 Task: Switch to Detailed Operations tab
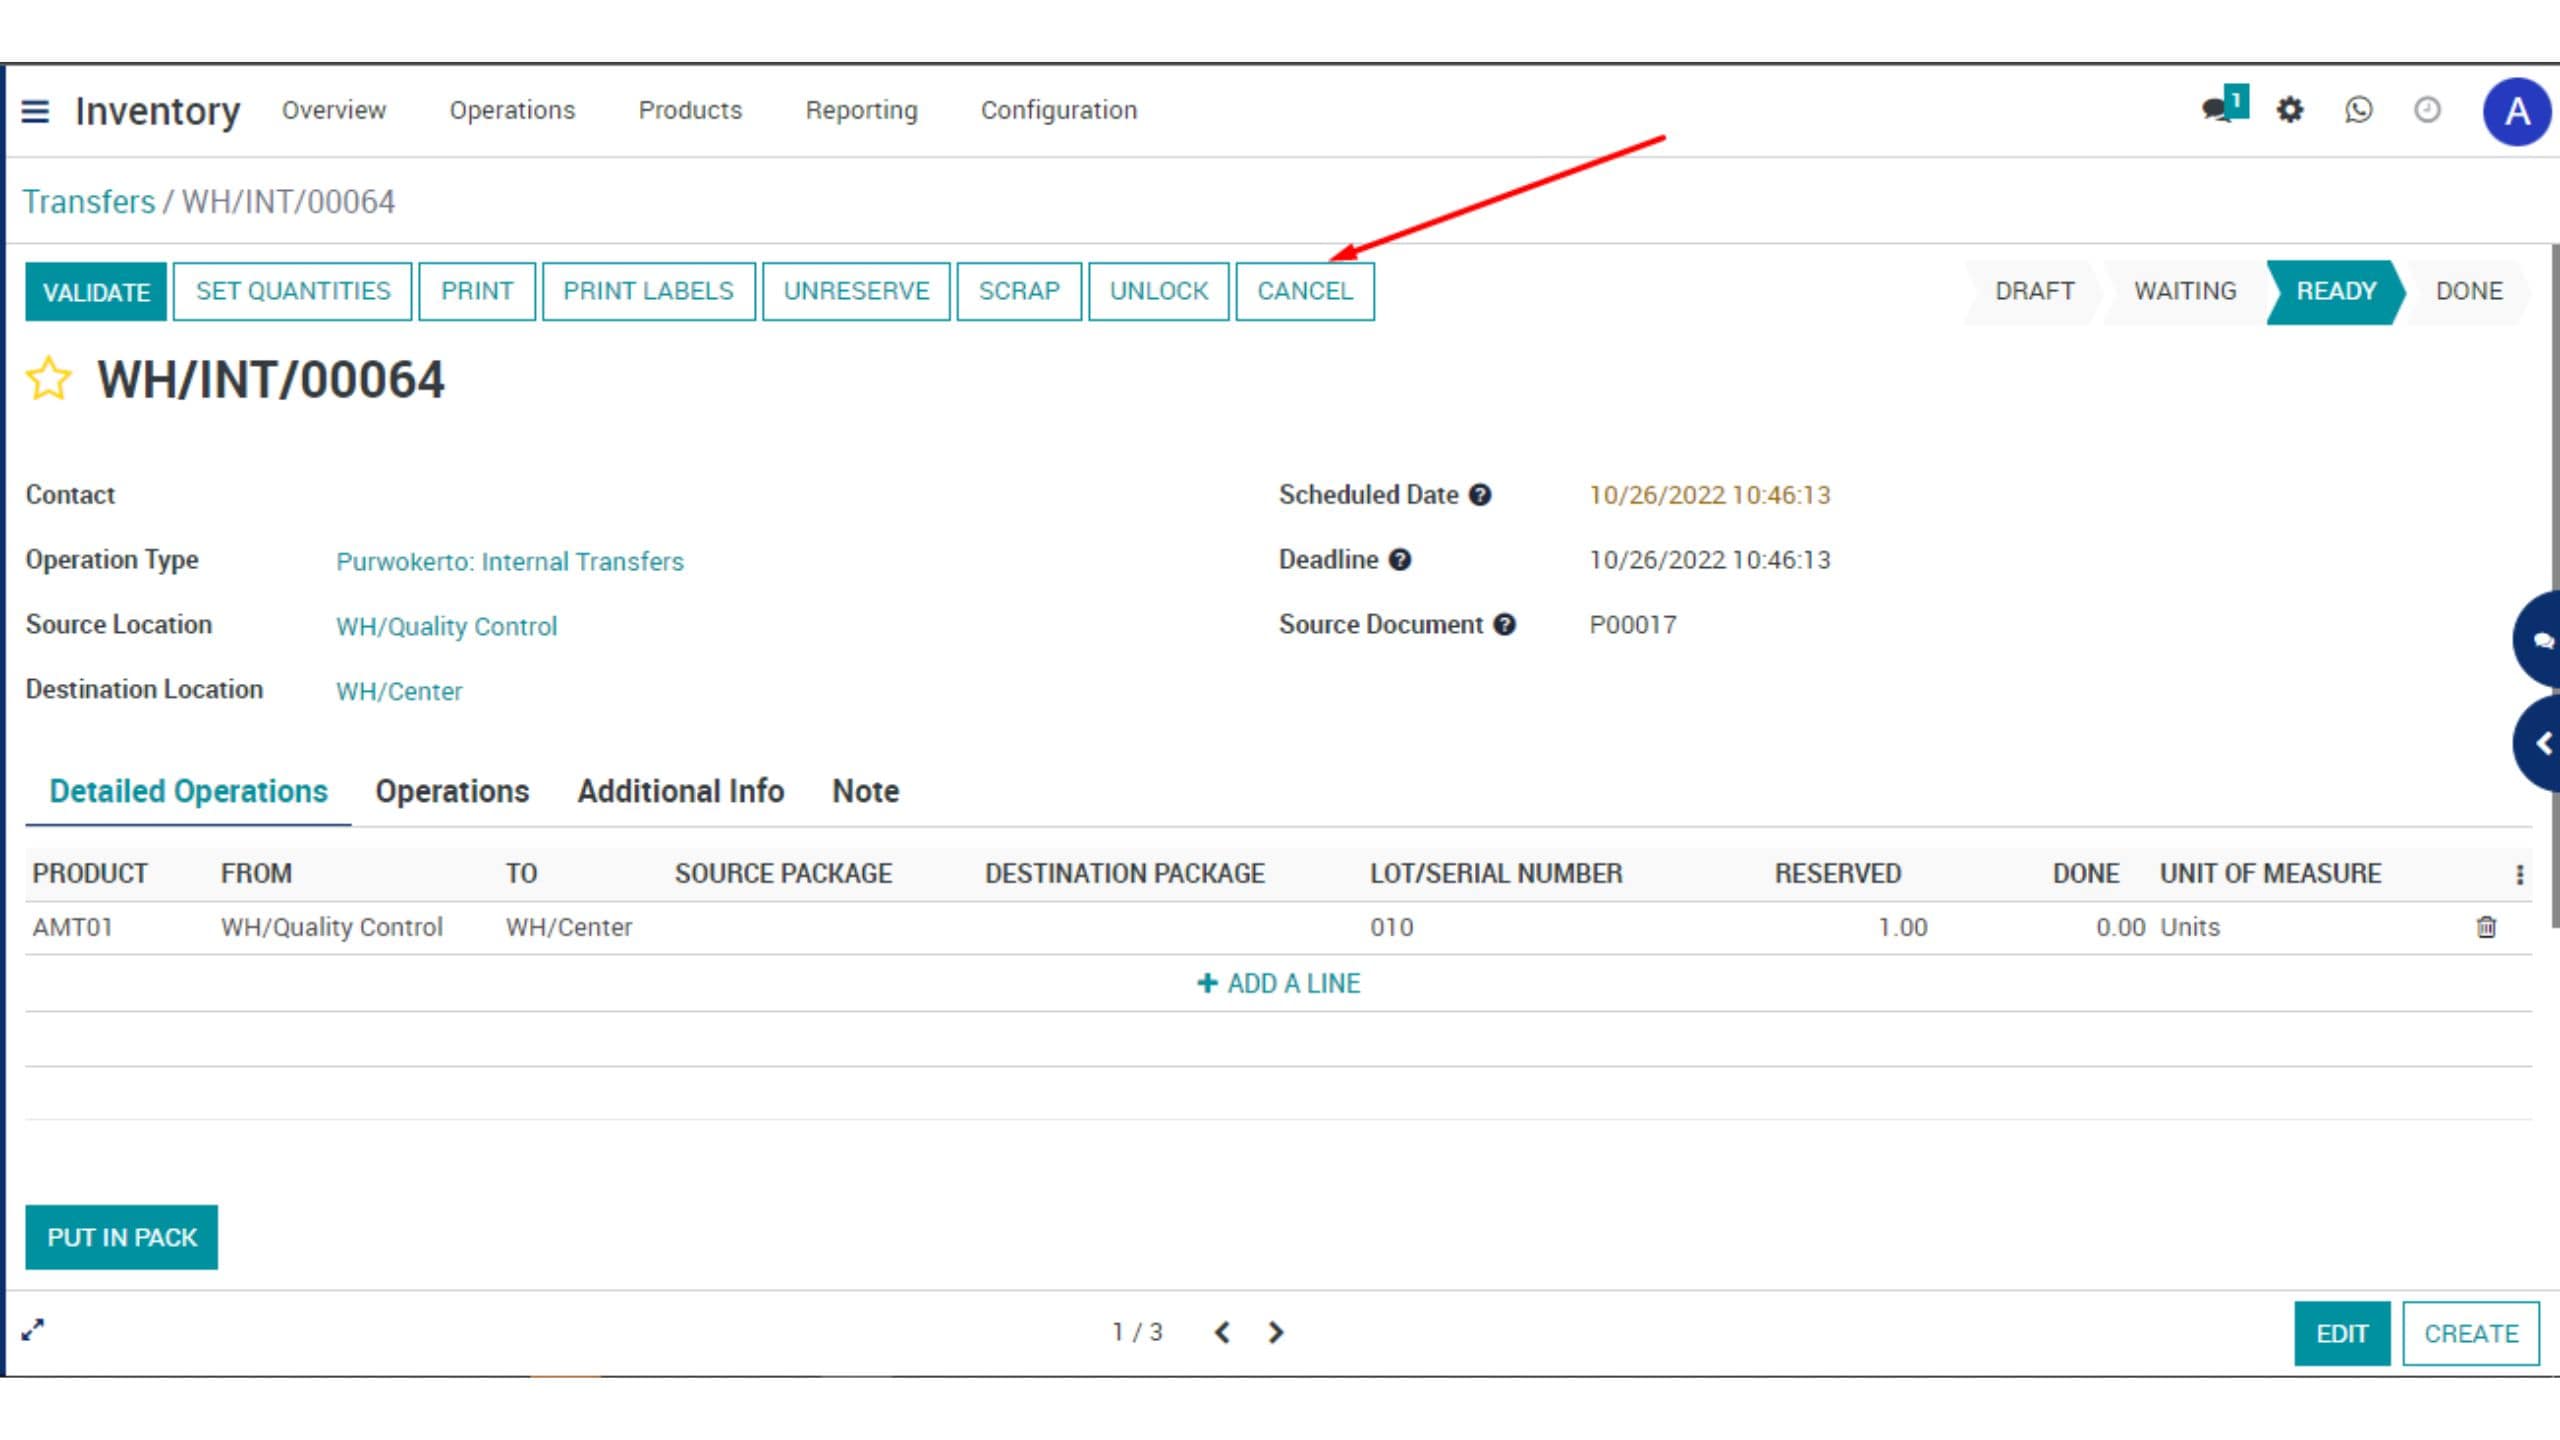(188, 791)
